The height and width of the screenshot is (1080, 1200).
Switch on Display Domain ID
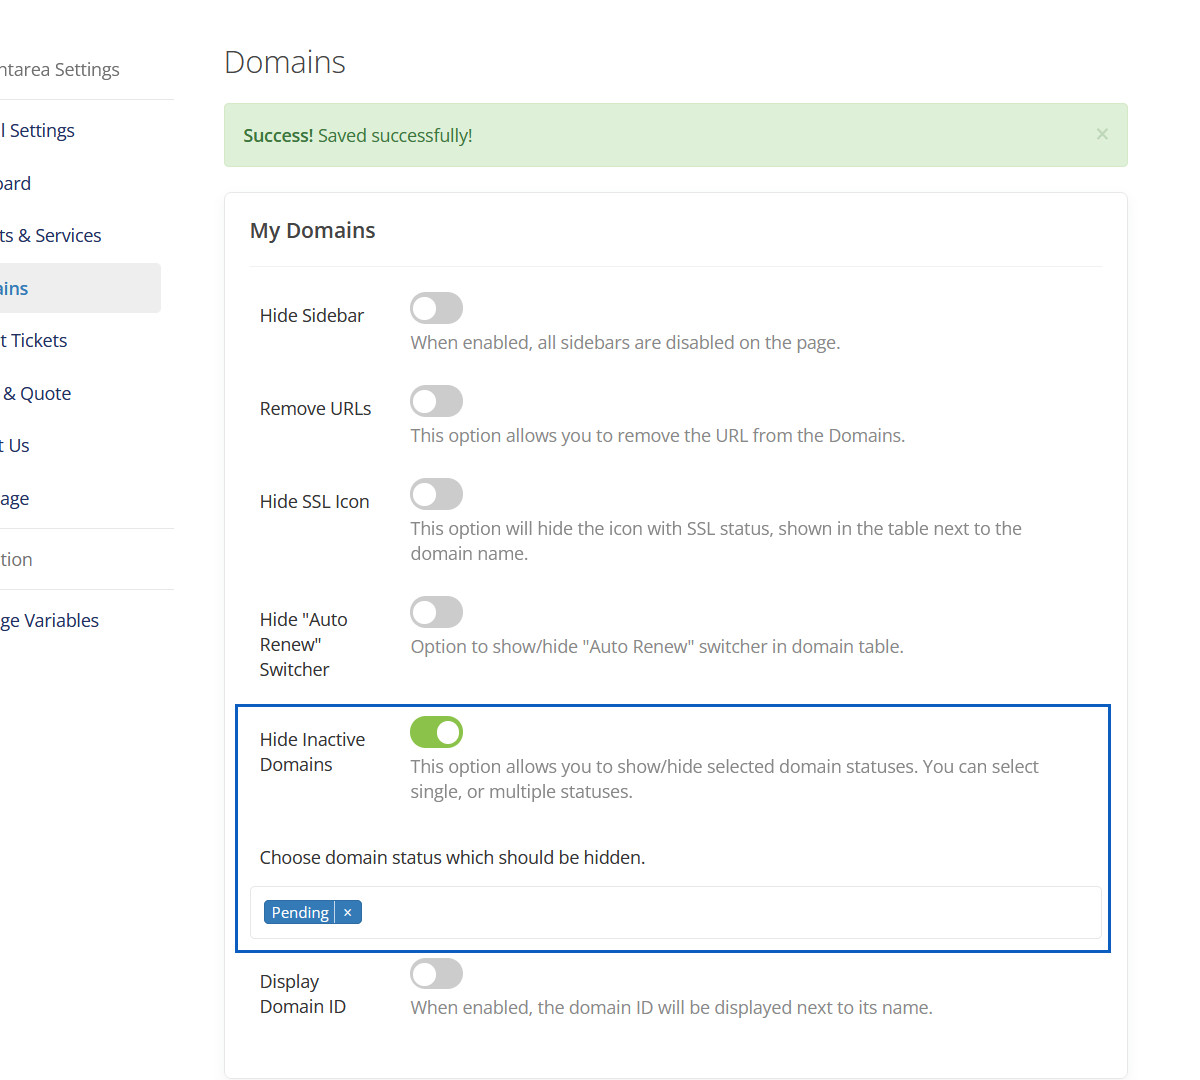pos(436,973)
